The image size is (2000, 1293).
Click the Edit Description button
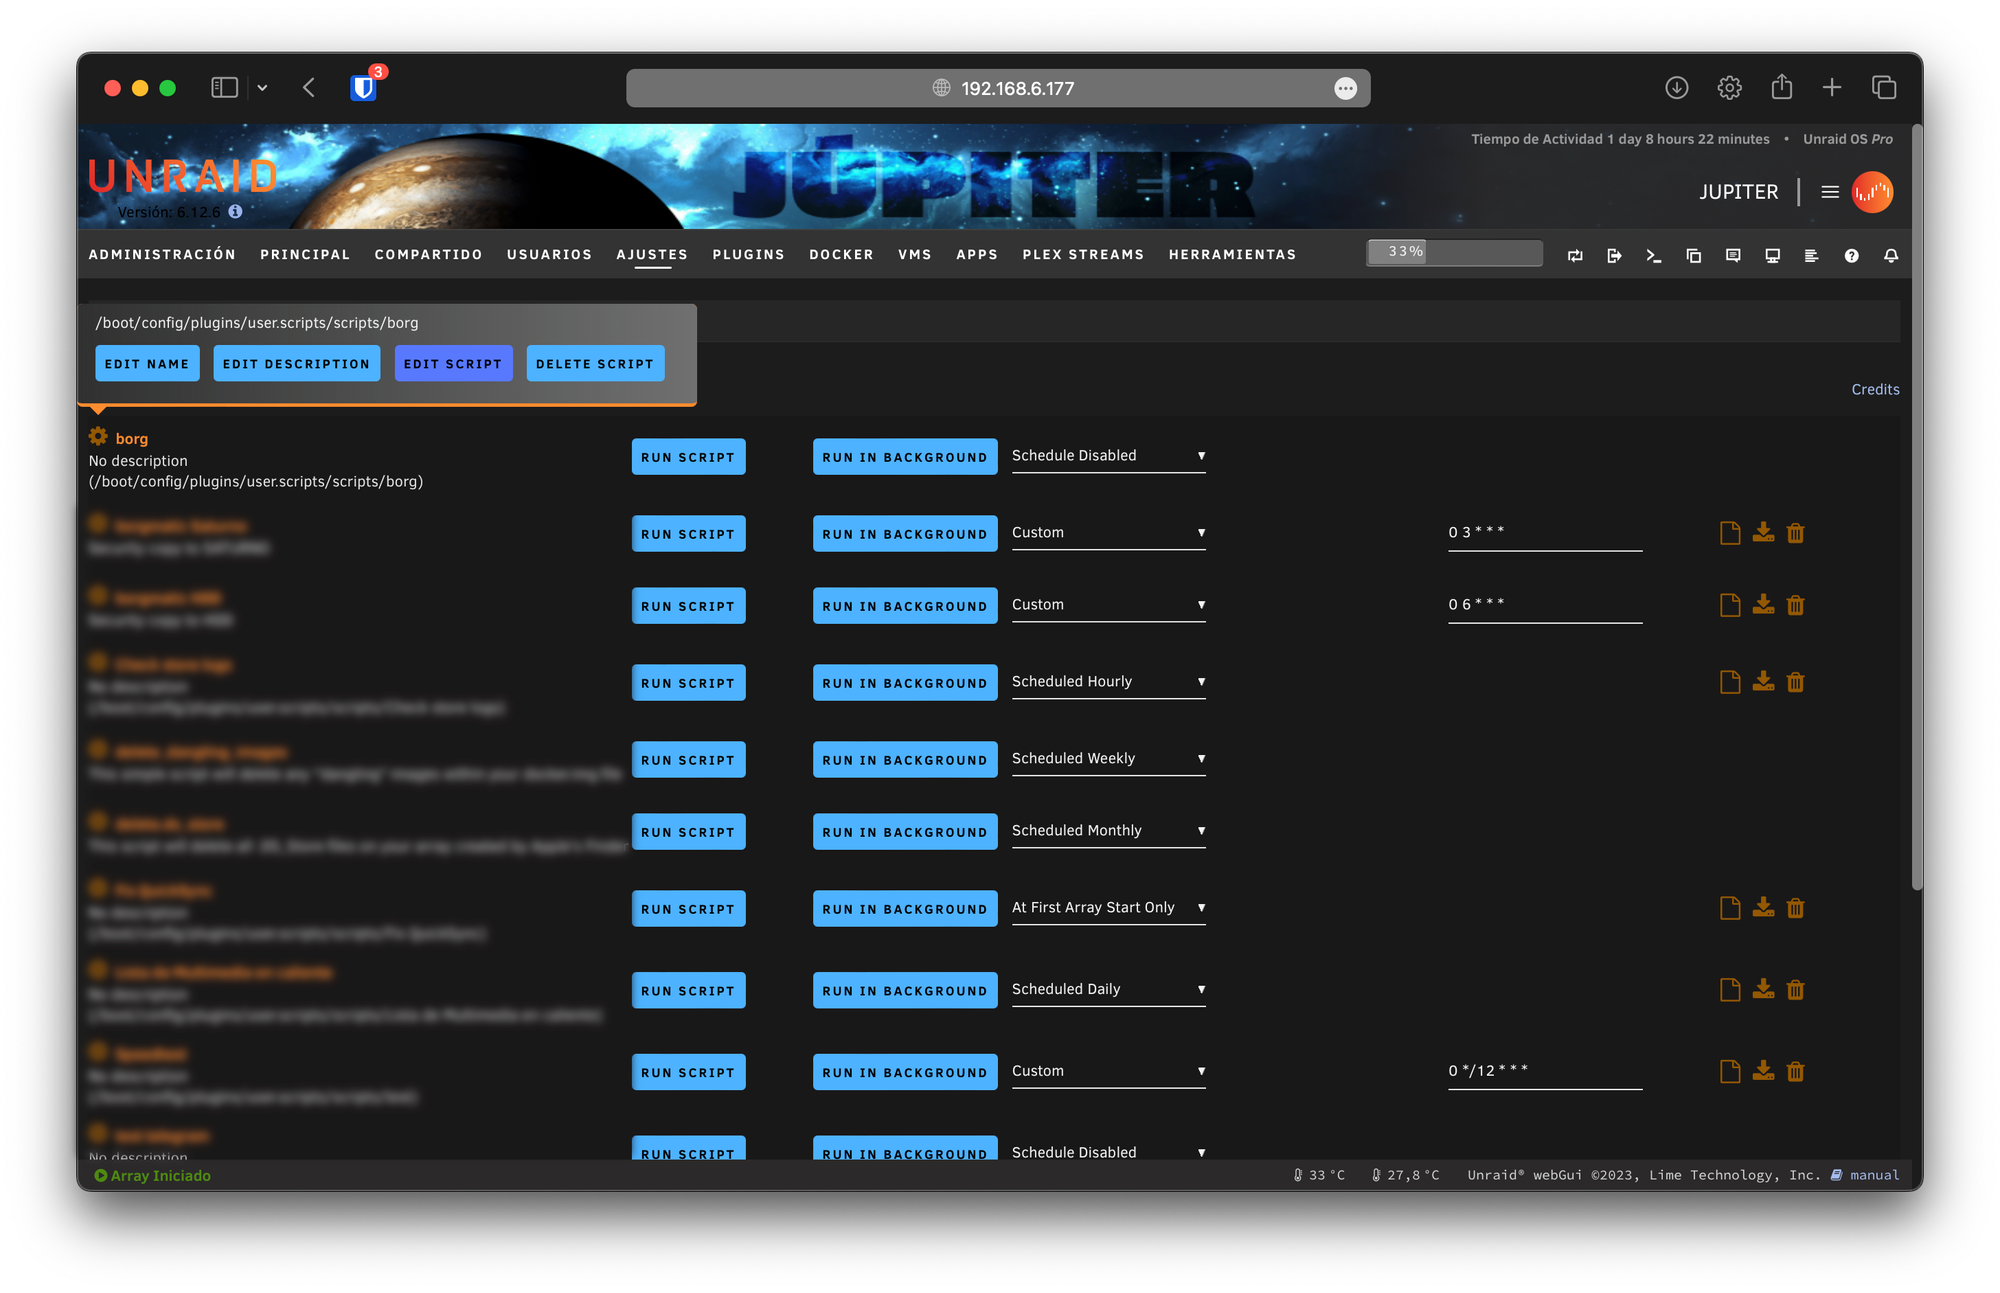(296, 364)
